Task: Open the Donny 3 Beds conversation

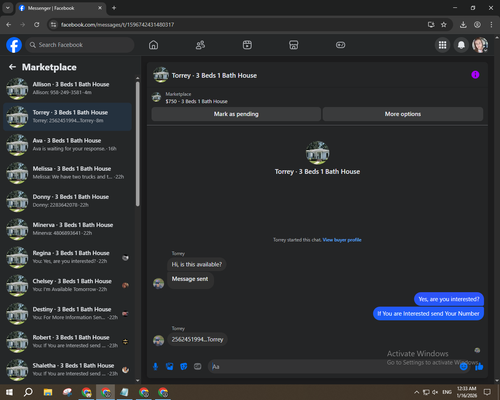Action: (x=67, y=201)
